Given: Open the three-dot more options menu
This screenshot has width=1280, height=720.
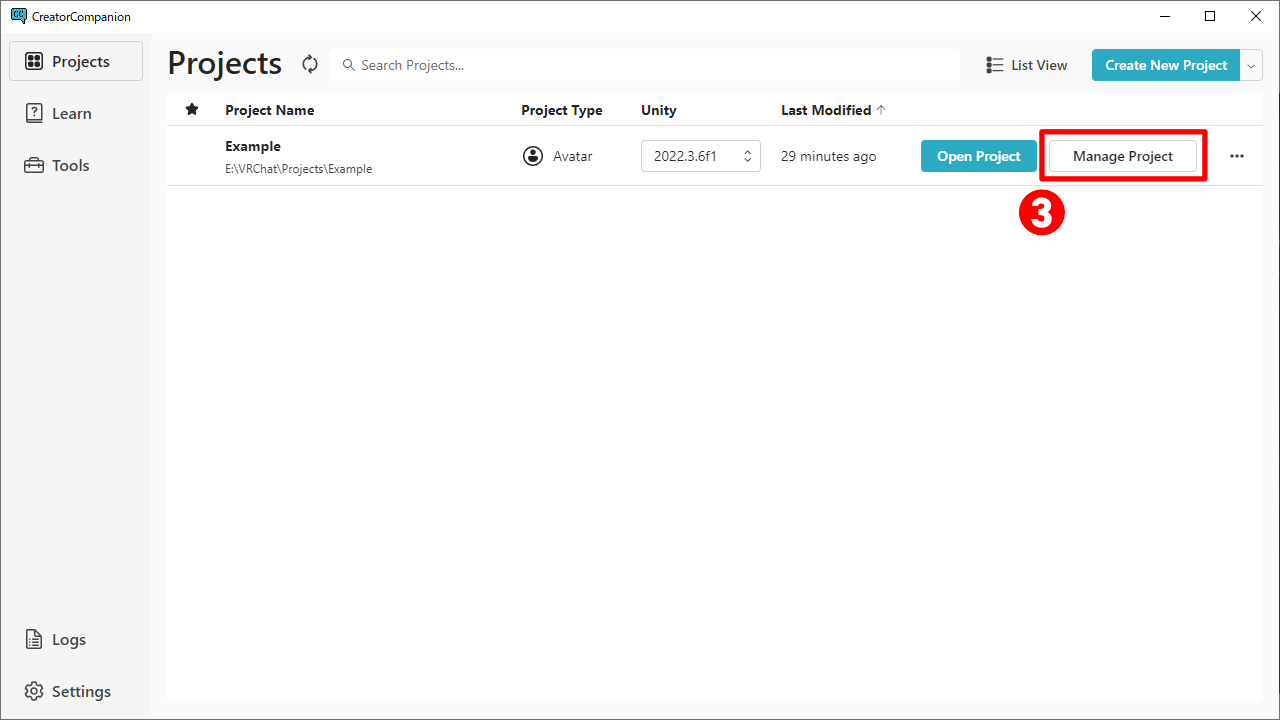Looking at the screenshot, I should 1237,156.
